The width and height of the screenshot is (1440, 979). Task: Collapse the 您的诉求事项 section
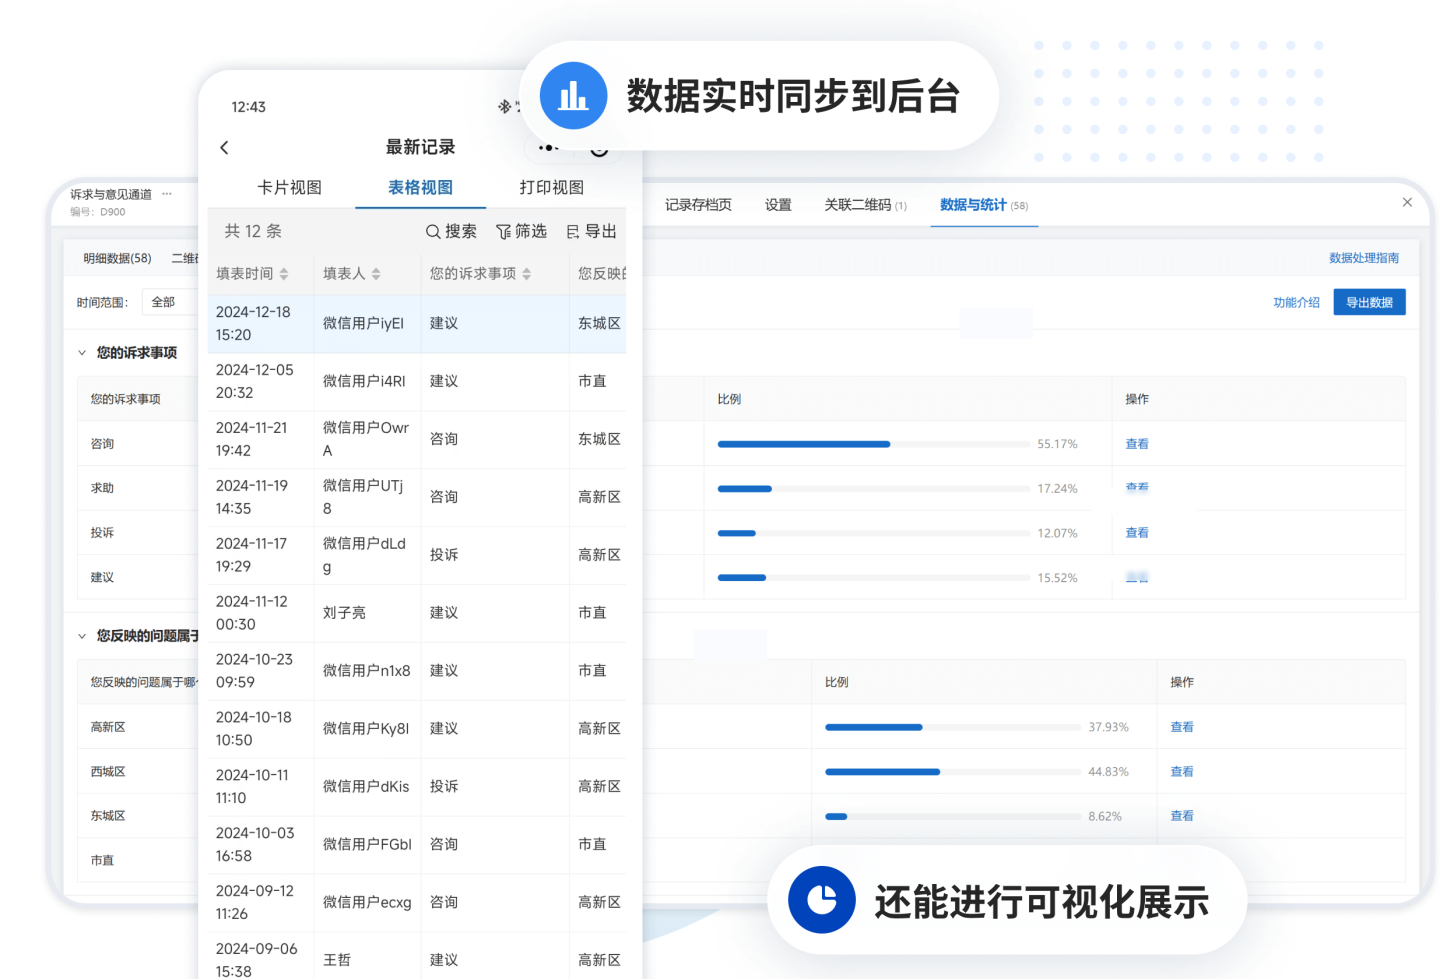[x=82, y=352]
